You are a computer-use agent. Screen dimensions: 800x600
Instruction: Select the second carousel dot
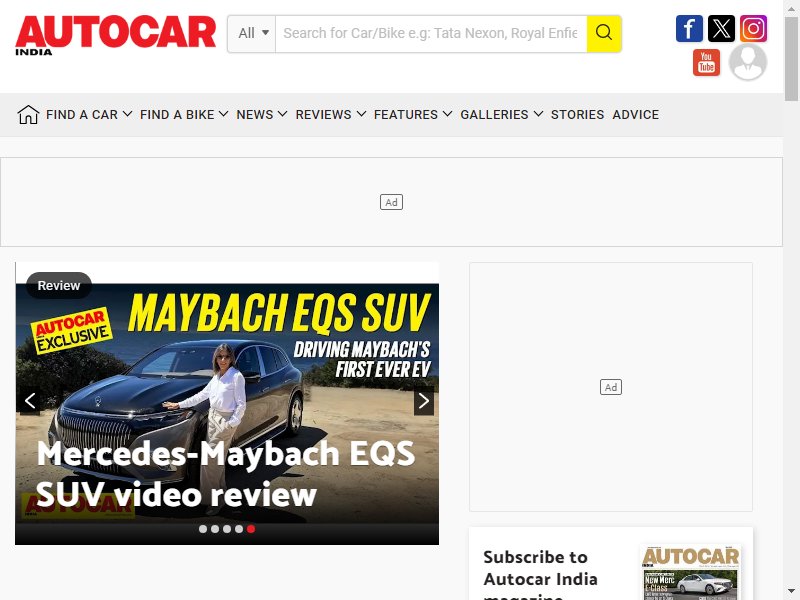point(215,529)
